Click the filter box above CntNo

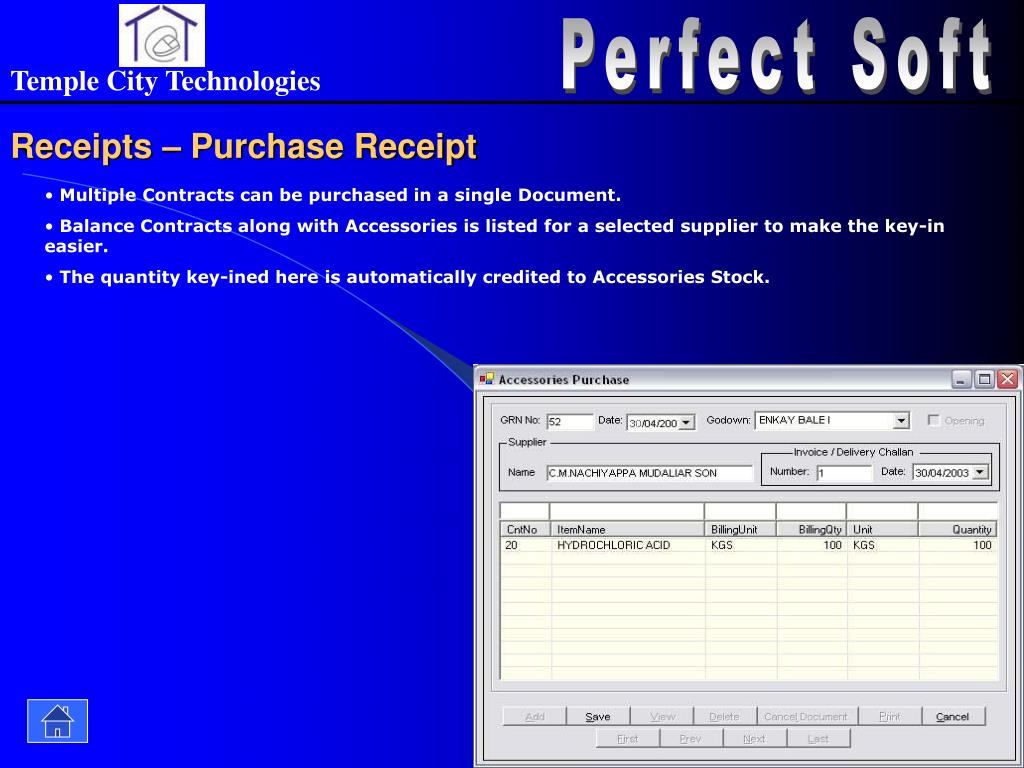click(x=524, y=511)
